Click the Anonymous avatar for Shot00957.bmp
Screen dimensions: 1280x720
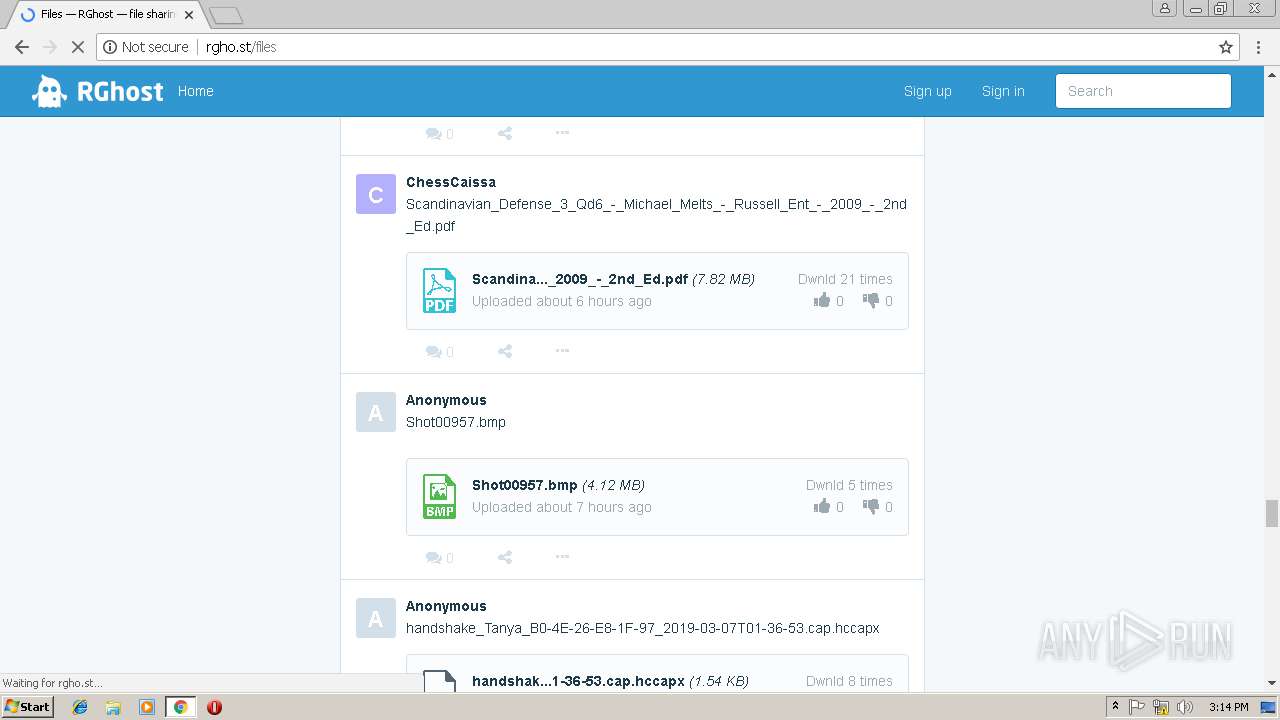coord(376,412)
